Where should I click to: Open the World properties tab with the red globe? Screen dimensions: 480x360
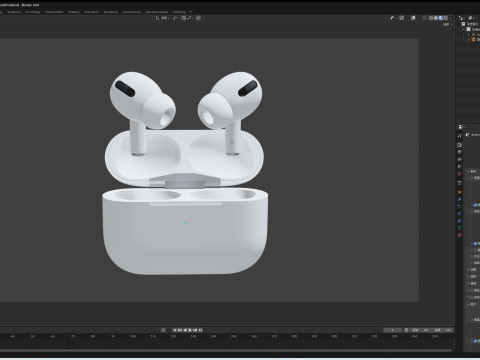tap(459, 174)
